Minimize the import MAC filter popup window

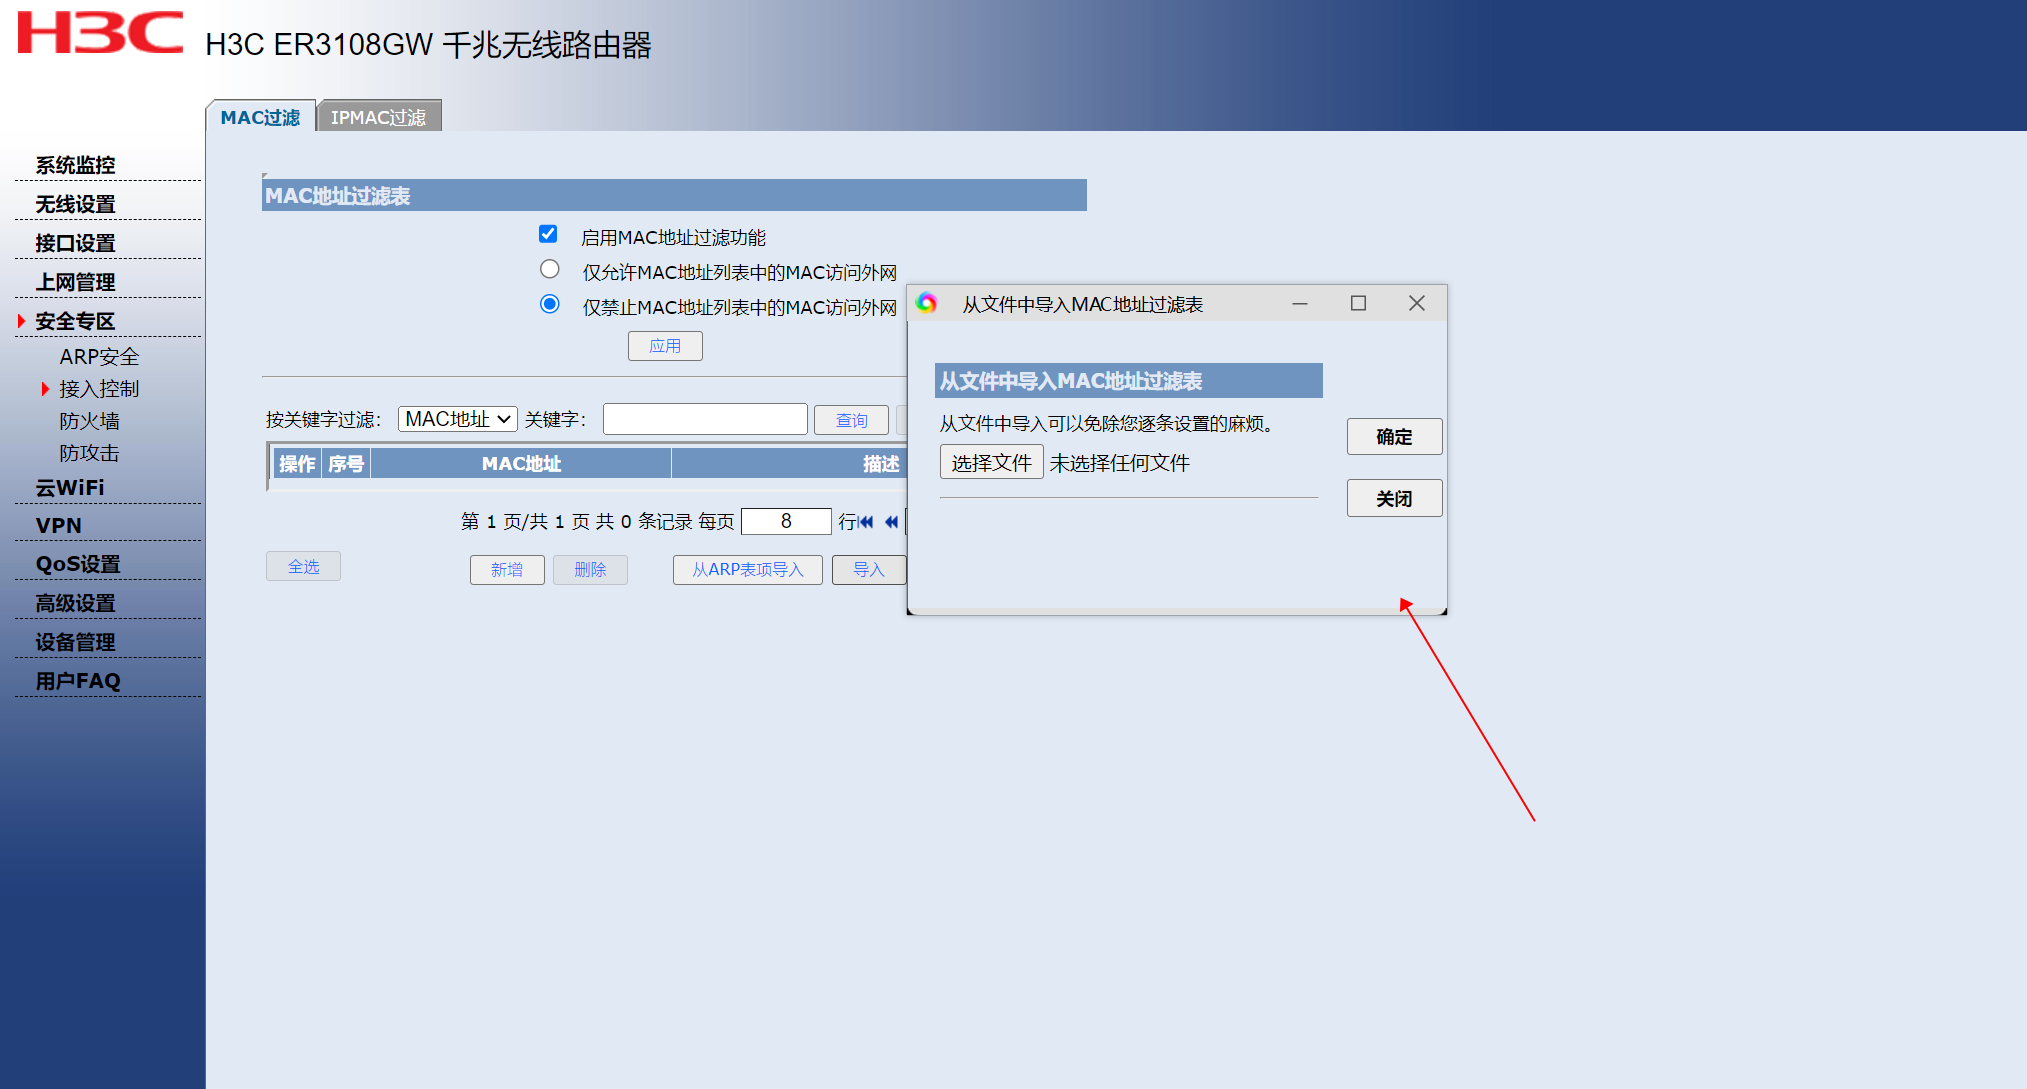1300,303
